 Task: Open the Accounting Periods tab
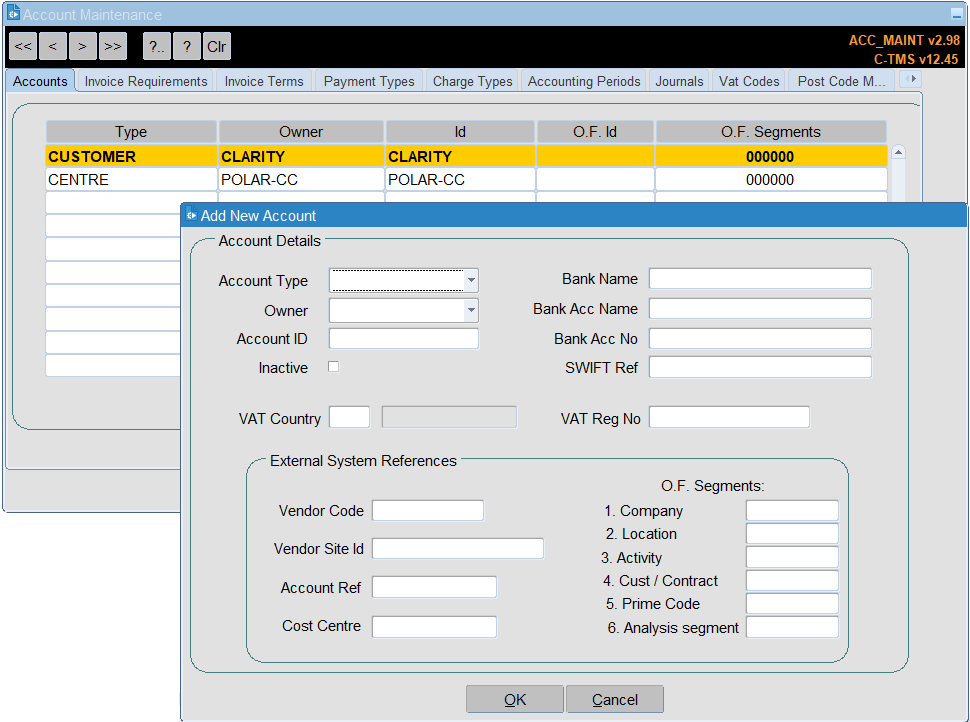584,81
